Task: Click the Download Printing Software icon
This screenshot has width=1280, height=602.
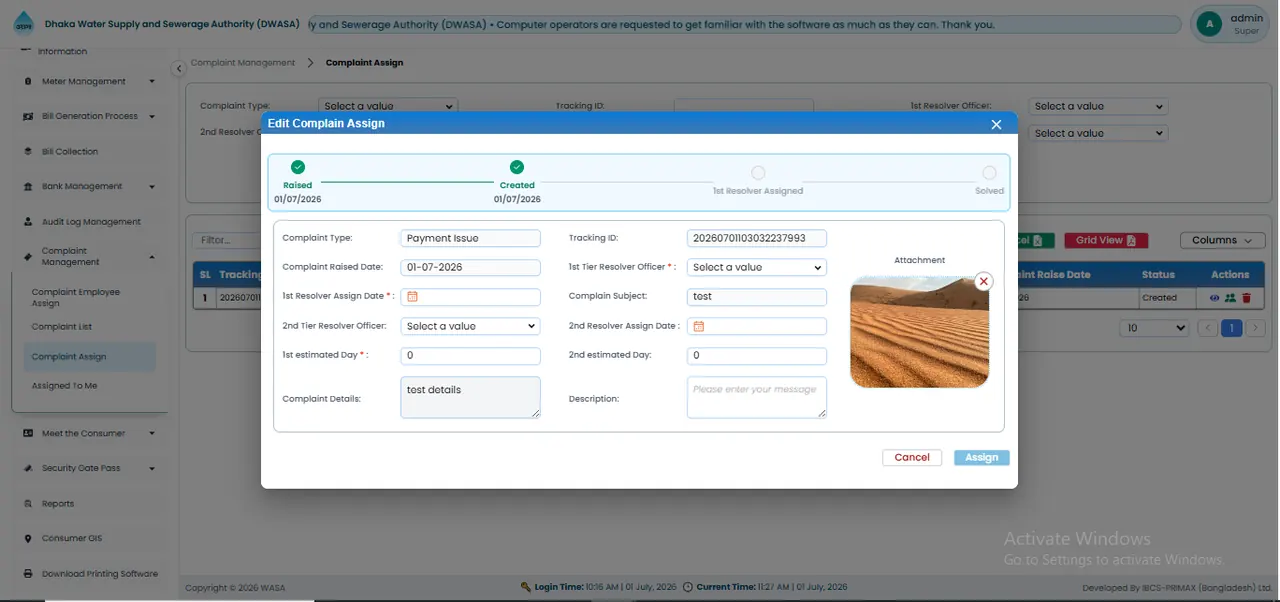Action: 28,574
